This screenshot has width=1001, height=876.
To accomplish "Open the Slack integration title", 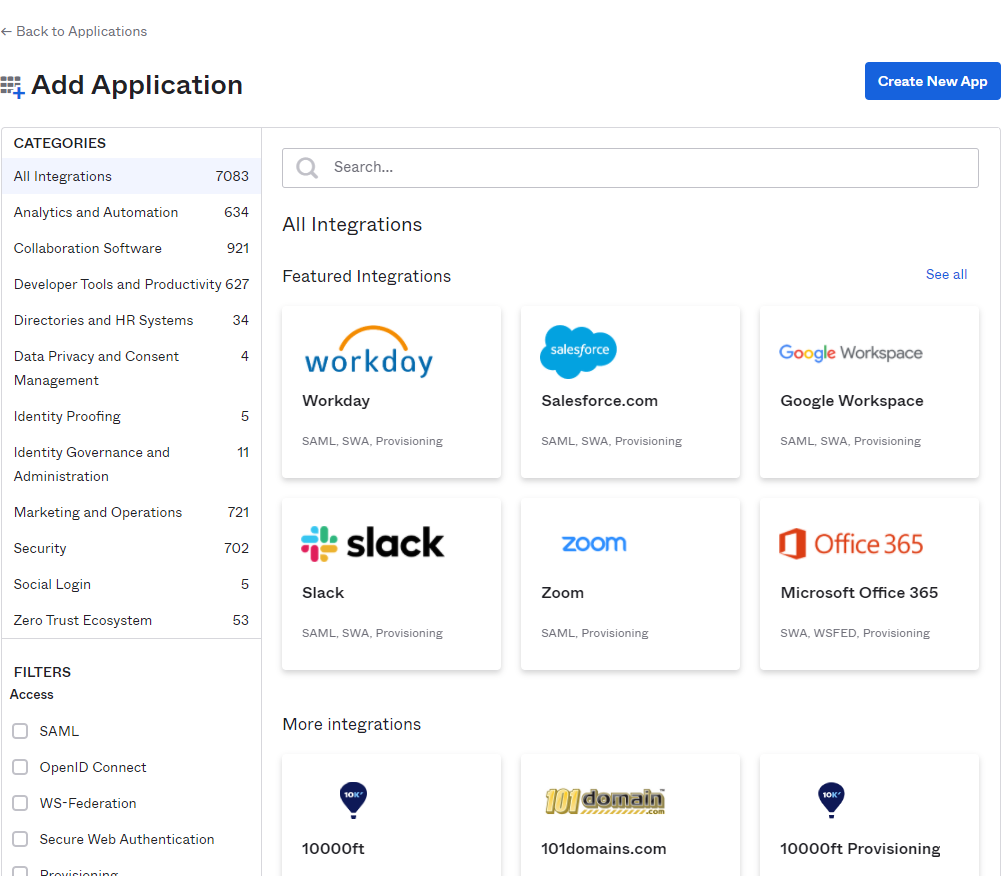I will point(323,593).
